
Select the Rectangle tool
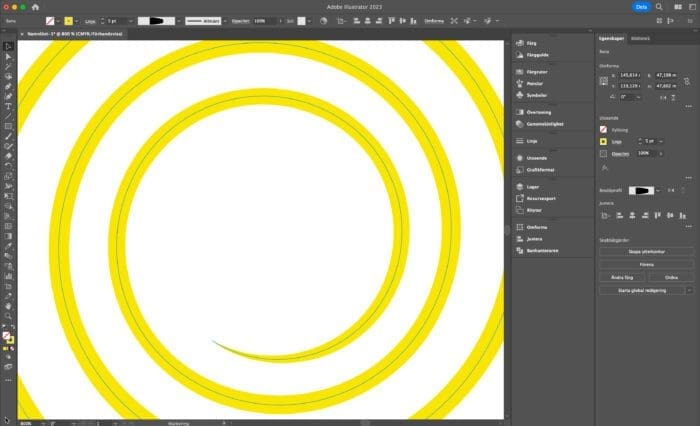pyautogui.click(x=8, y=126)
